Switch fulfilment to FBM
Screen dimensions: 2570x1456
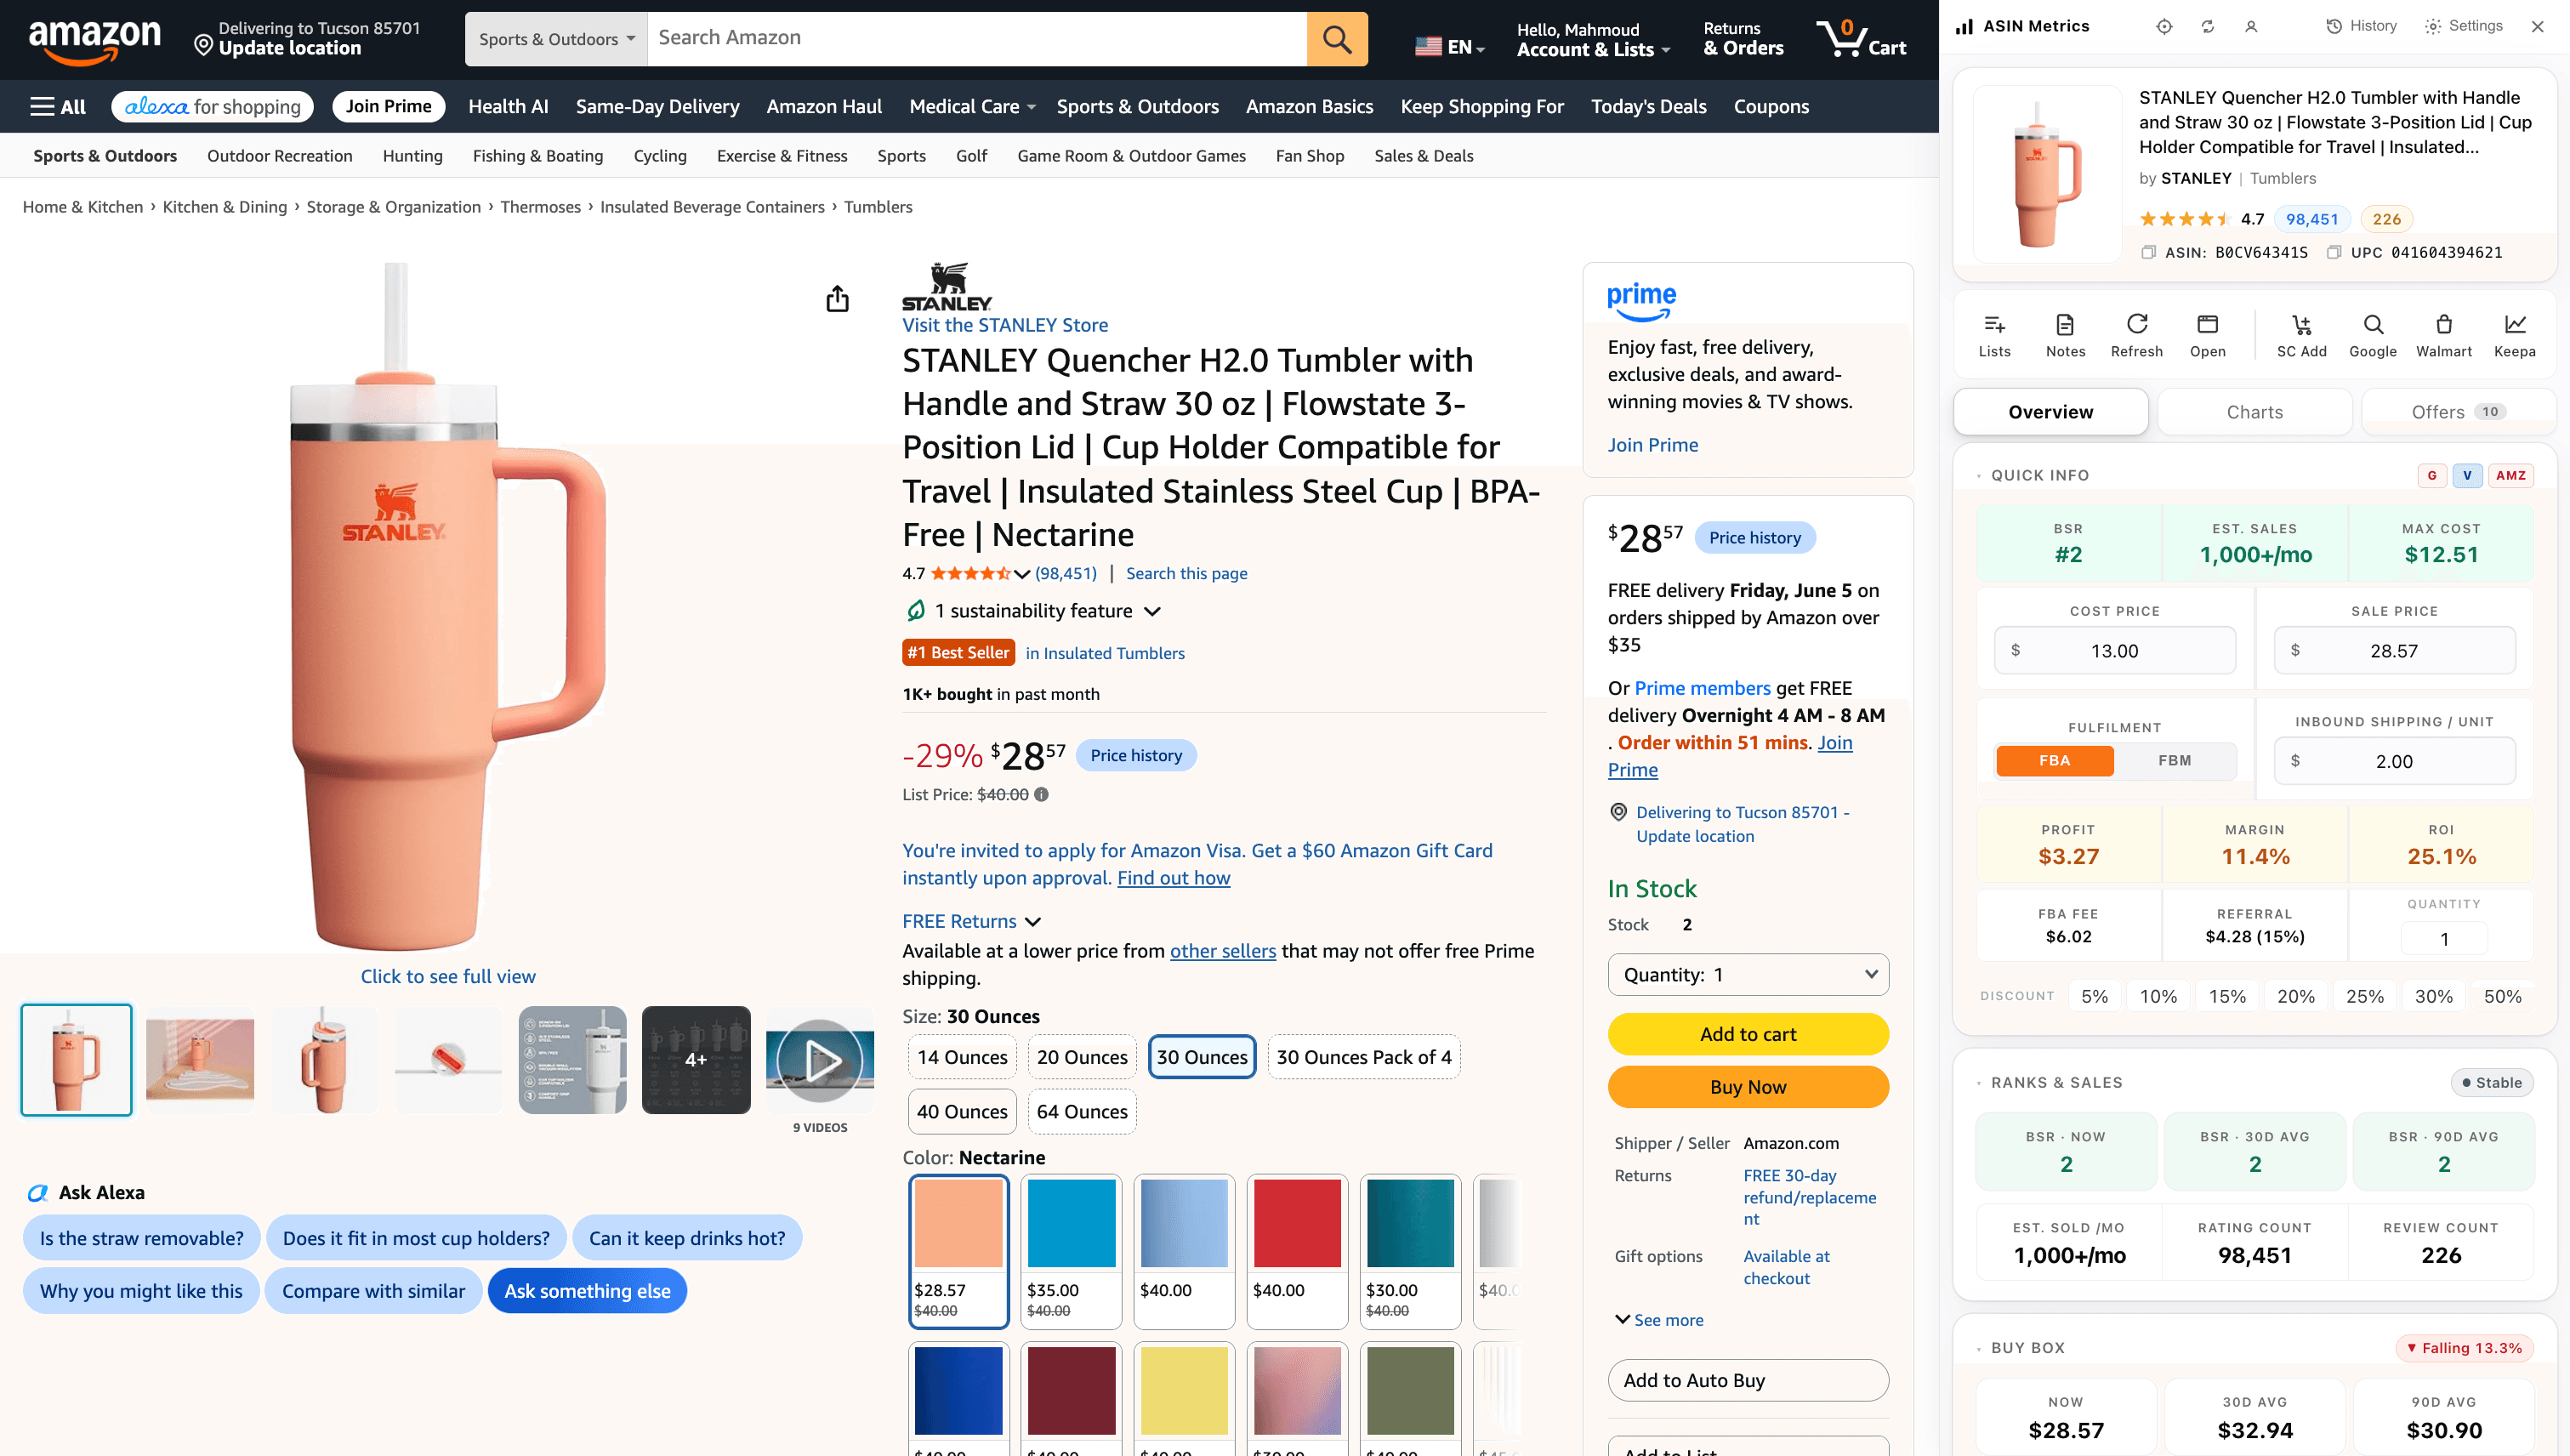click(x=2174, y=760)
